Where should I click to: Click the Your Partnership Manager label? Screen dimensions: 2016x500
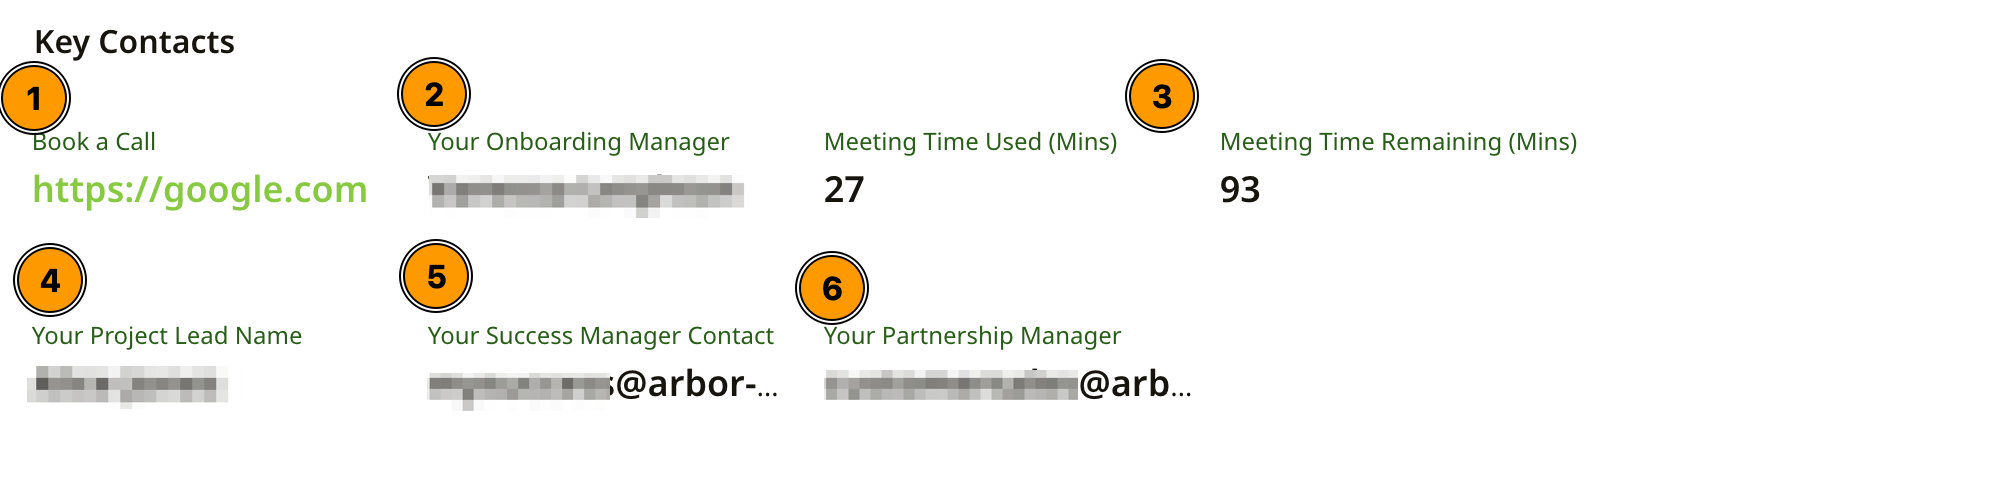[x=972, y=336]
